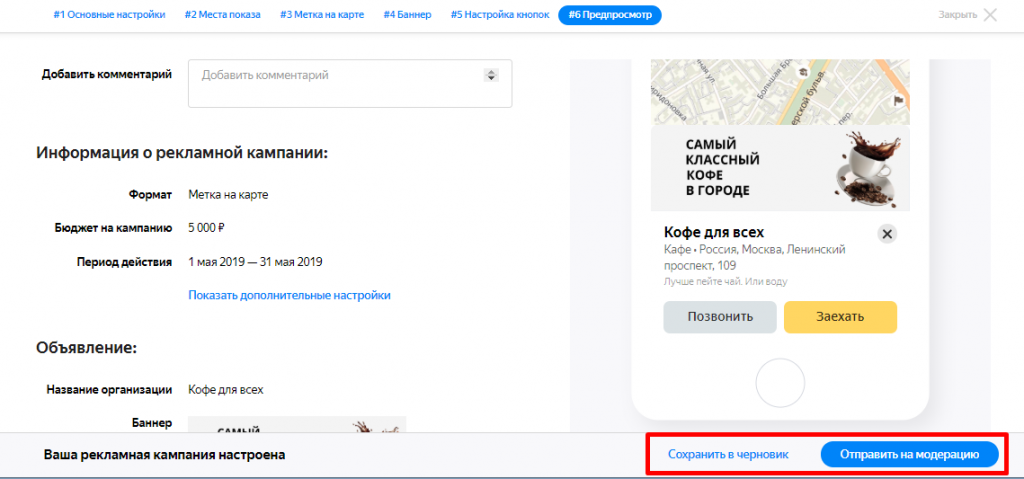
Task: Close the campaign wizard with the X icon
Action: pyautogui.click(x=990, y=15)
